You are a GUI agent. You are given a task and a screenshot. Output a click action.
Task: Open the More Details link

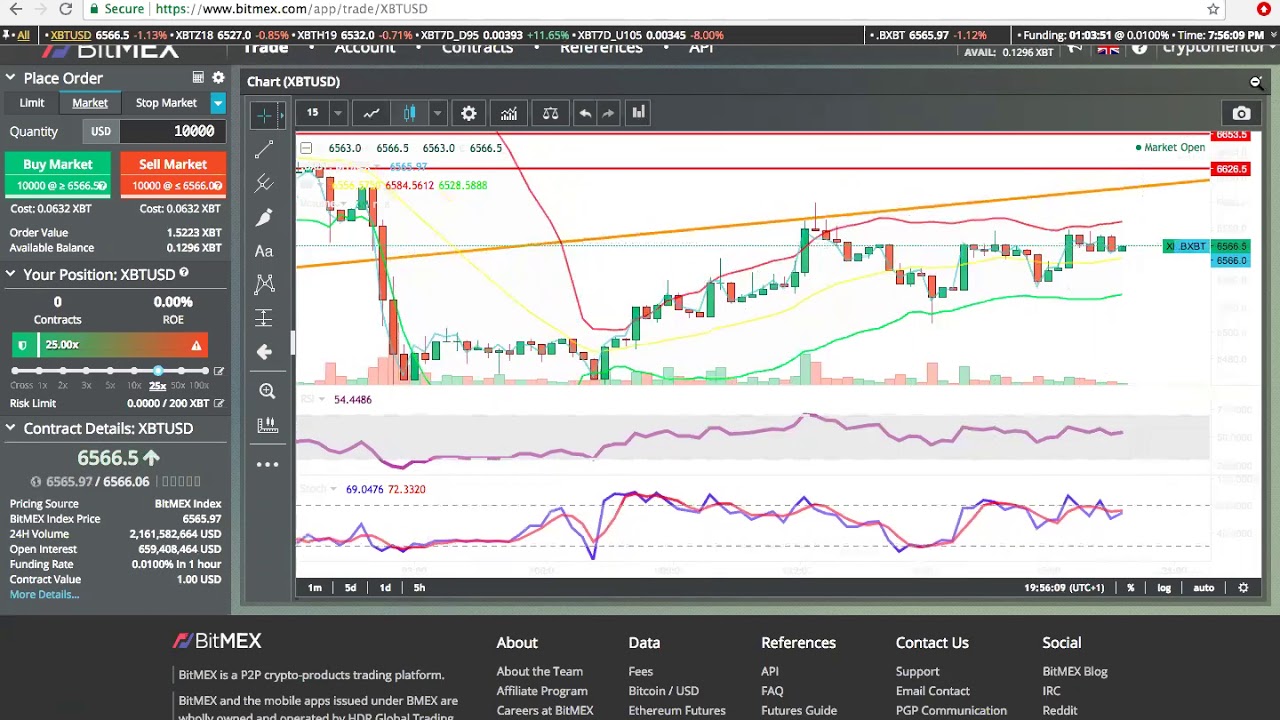(x=44, y=595)
